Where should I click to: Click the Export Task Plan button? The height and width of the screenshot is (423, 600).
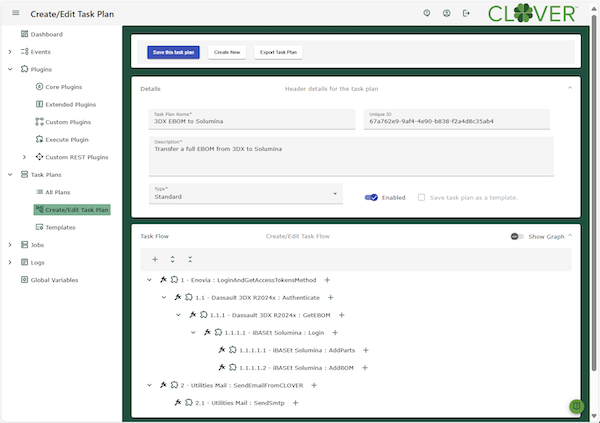click(x=278, y=52)
